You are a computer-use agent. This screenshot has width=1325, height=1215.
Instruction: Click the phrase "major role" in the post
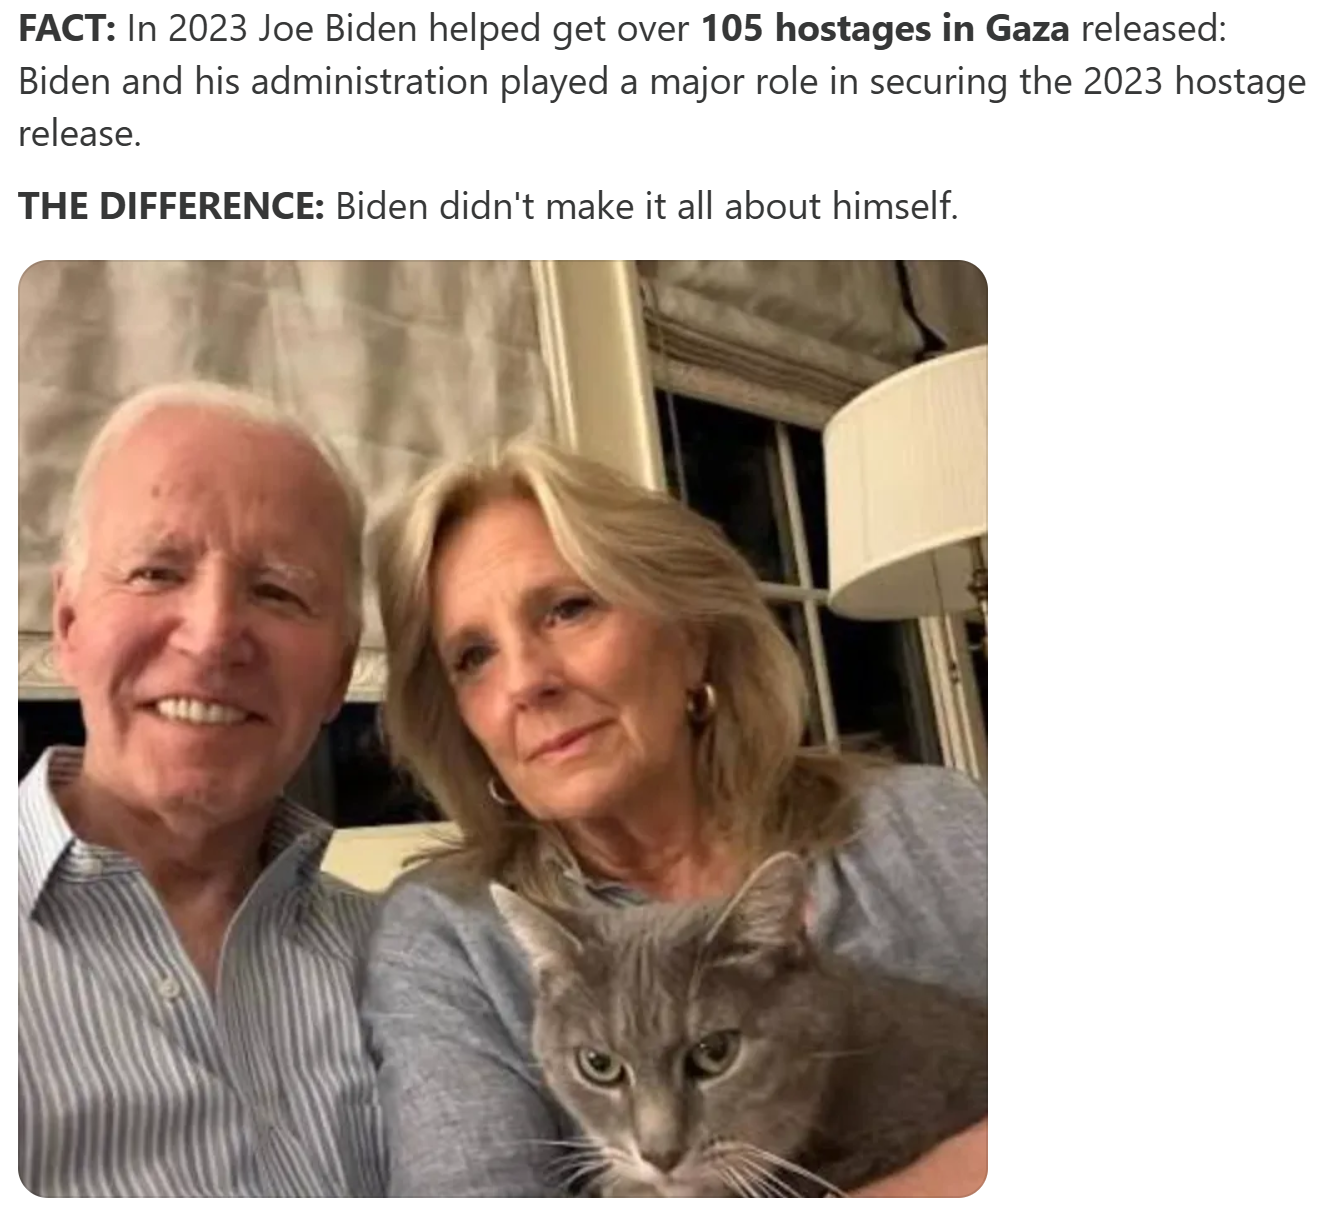(720, 81)
